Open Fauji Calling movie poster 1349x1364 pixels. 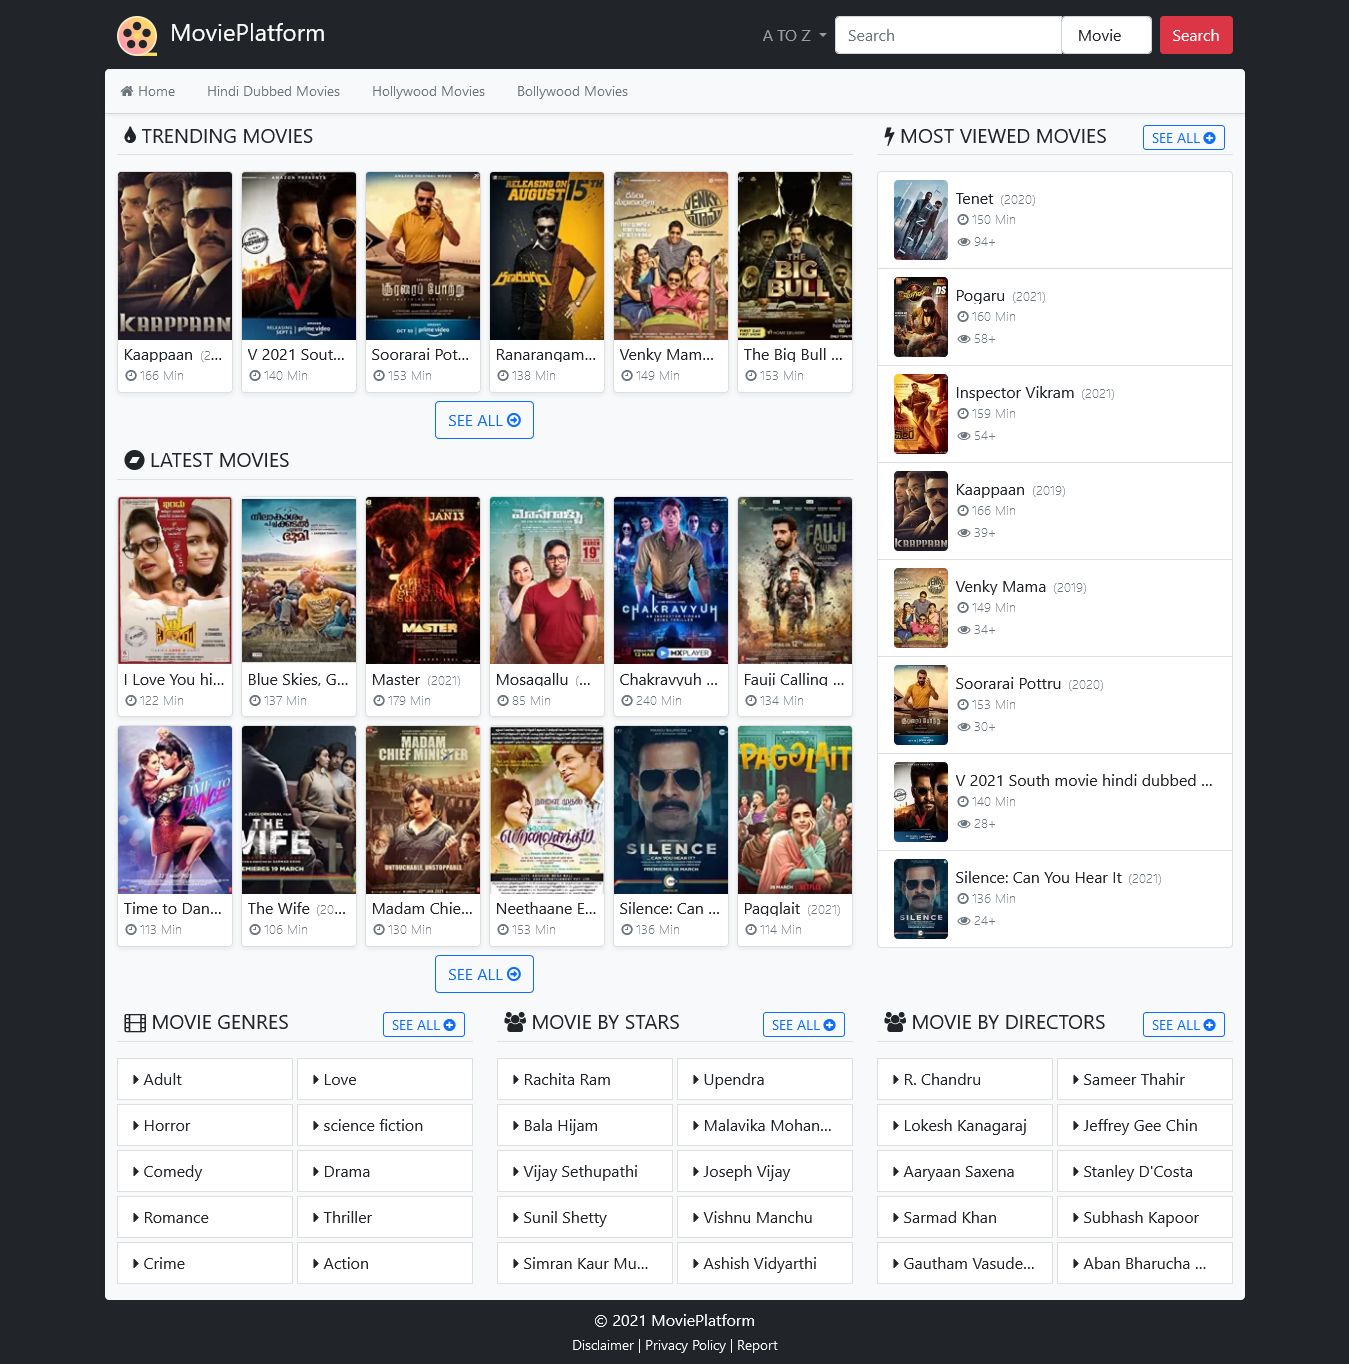pos(795,580)
